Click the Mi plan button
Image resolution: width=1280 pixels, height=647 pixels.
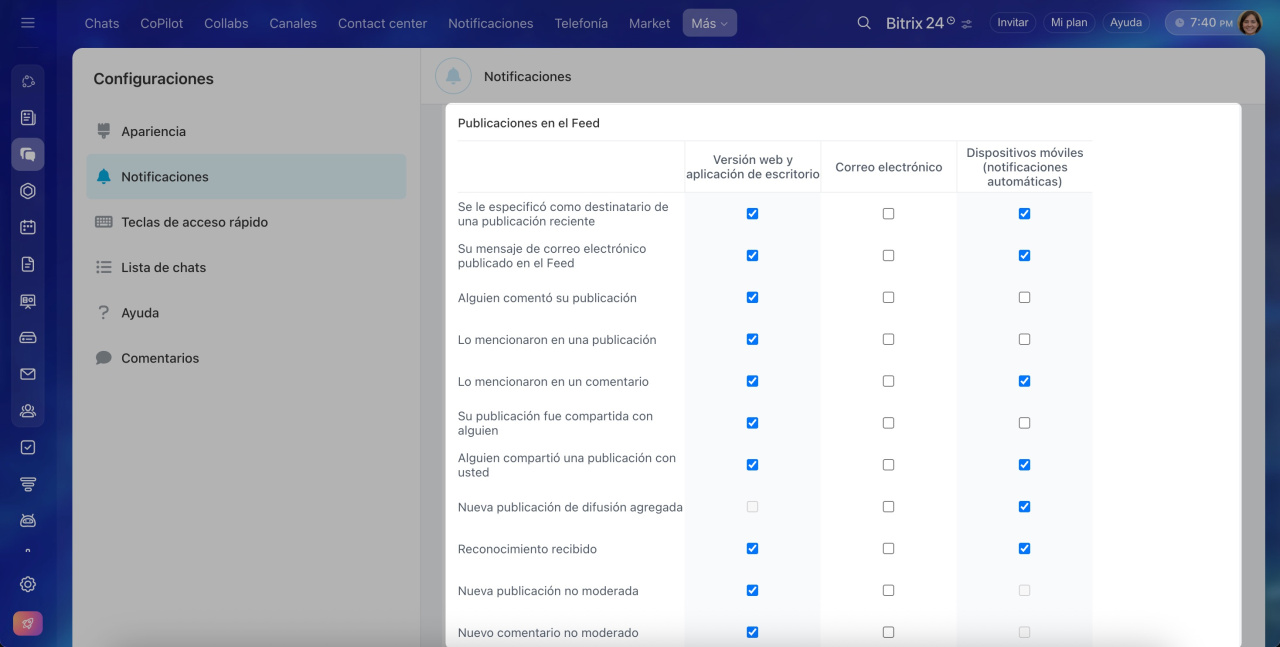point(1068,22)
